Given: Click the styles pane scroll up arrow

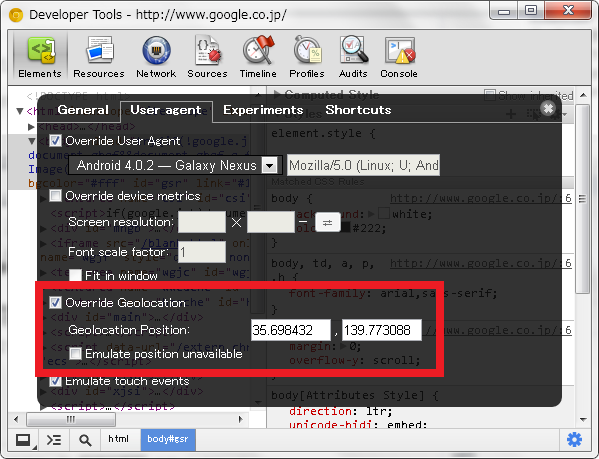Looking at the screenshot, I should click(x=583, y=95).
